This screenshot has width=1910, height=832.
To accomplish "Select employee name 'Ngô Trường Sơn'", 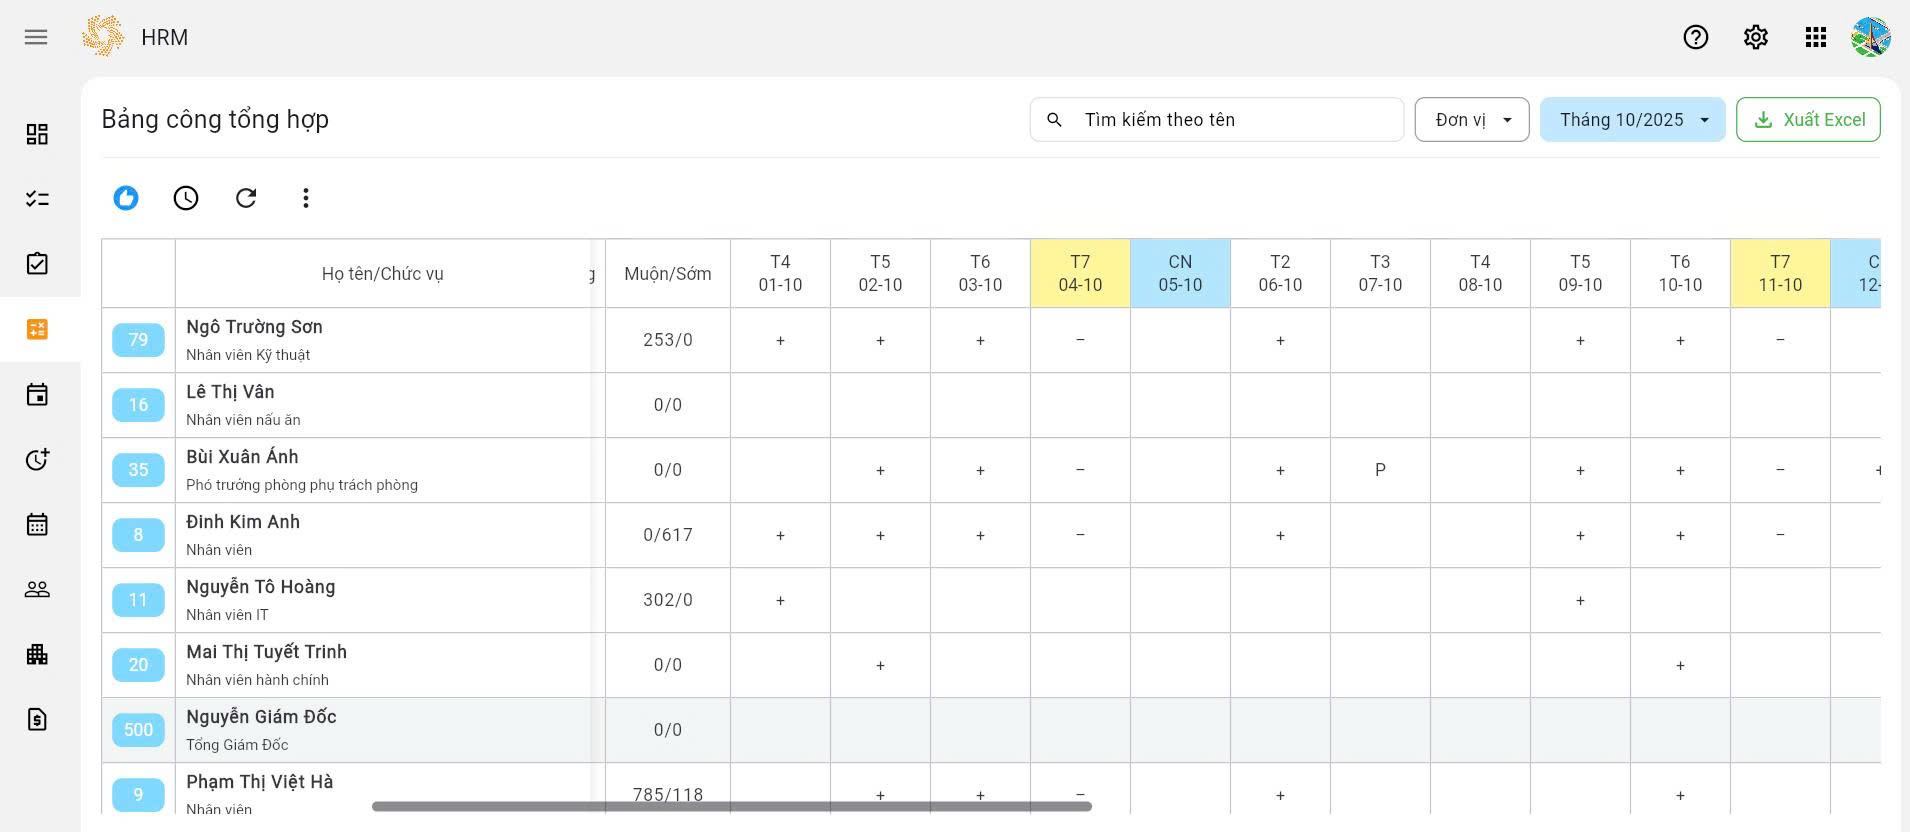I will (254, 327).
